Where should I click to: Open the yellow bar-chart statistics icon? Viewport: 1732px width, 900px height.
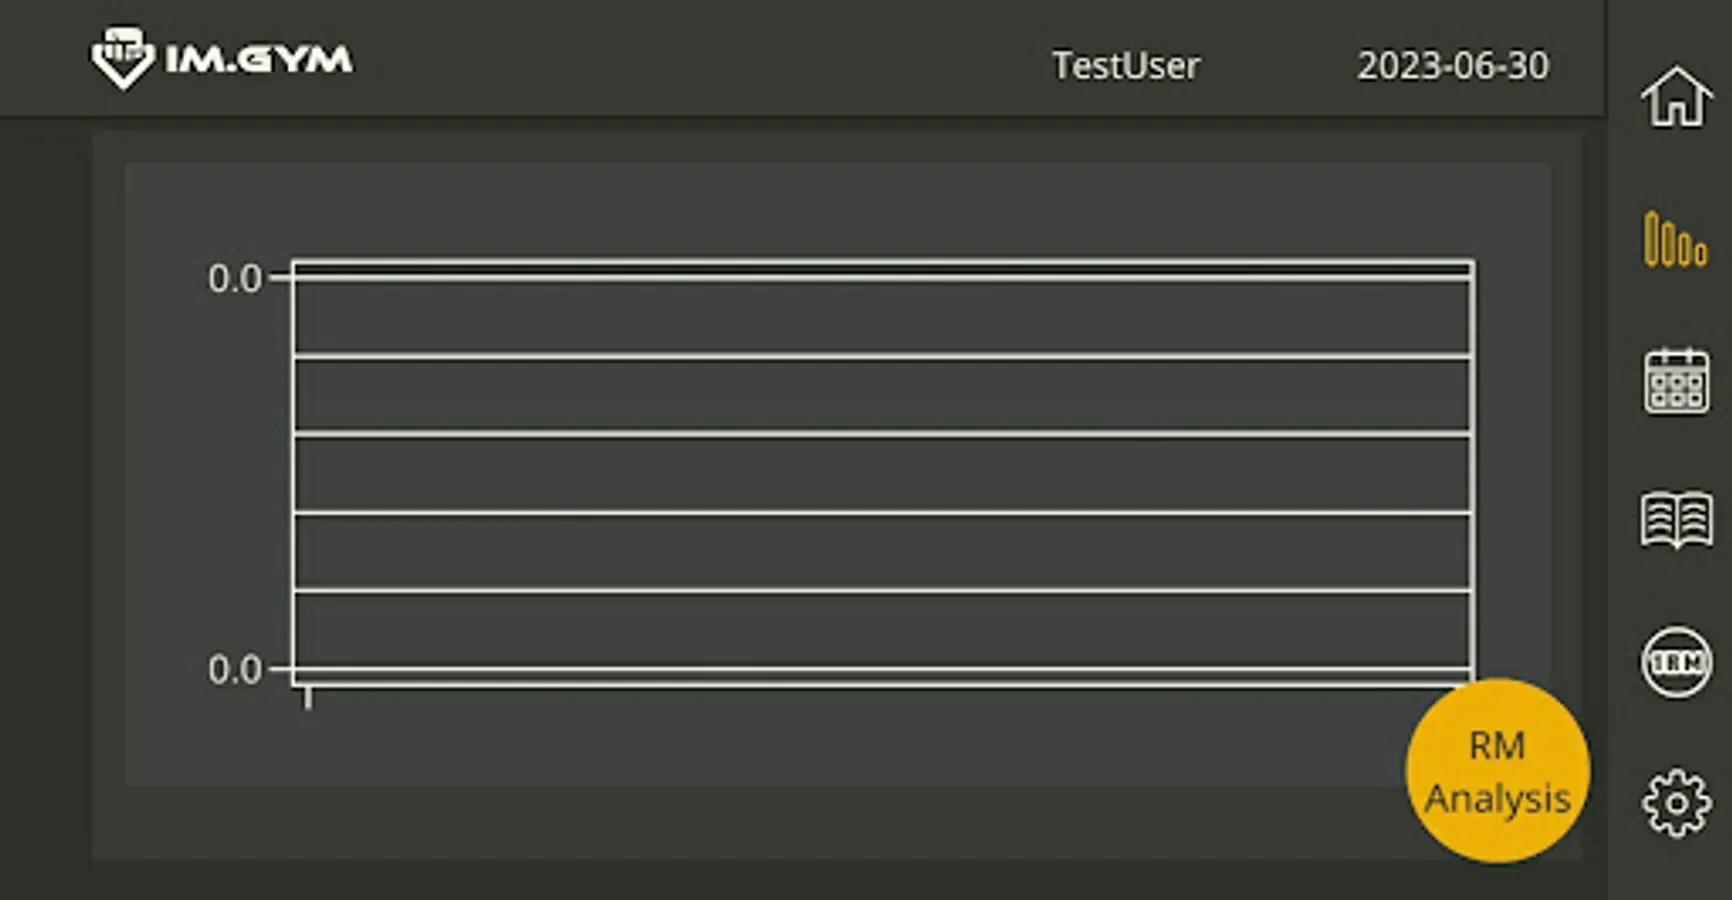pos(1675,240)
